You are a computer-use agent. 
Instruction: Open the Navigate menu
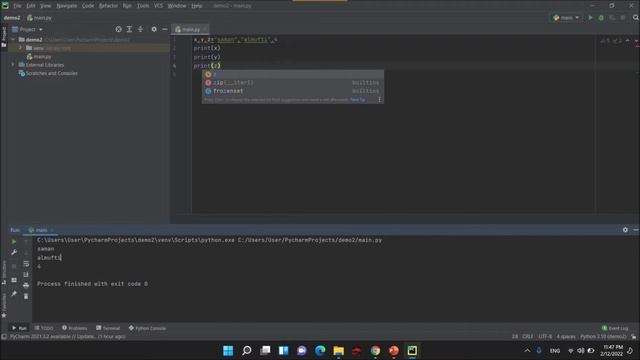point(67,6)
